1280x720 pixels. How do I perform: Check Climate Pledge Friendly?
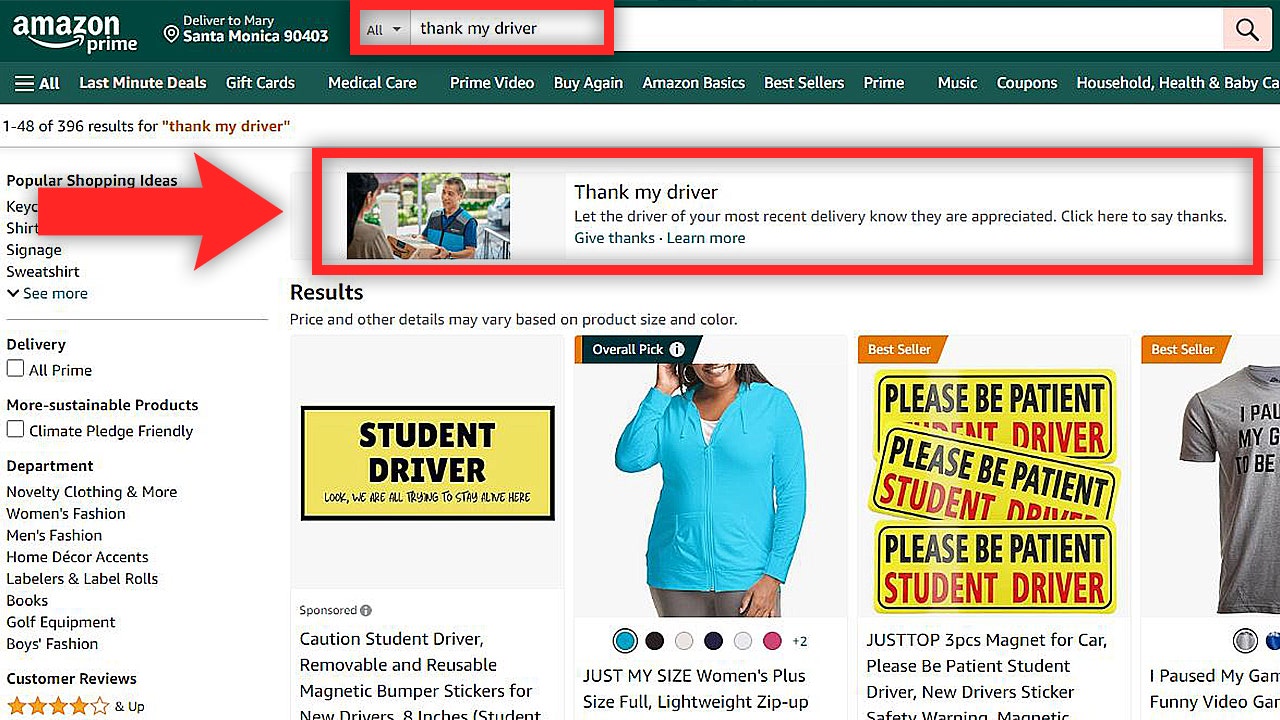pos(13,430)
